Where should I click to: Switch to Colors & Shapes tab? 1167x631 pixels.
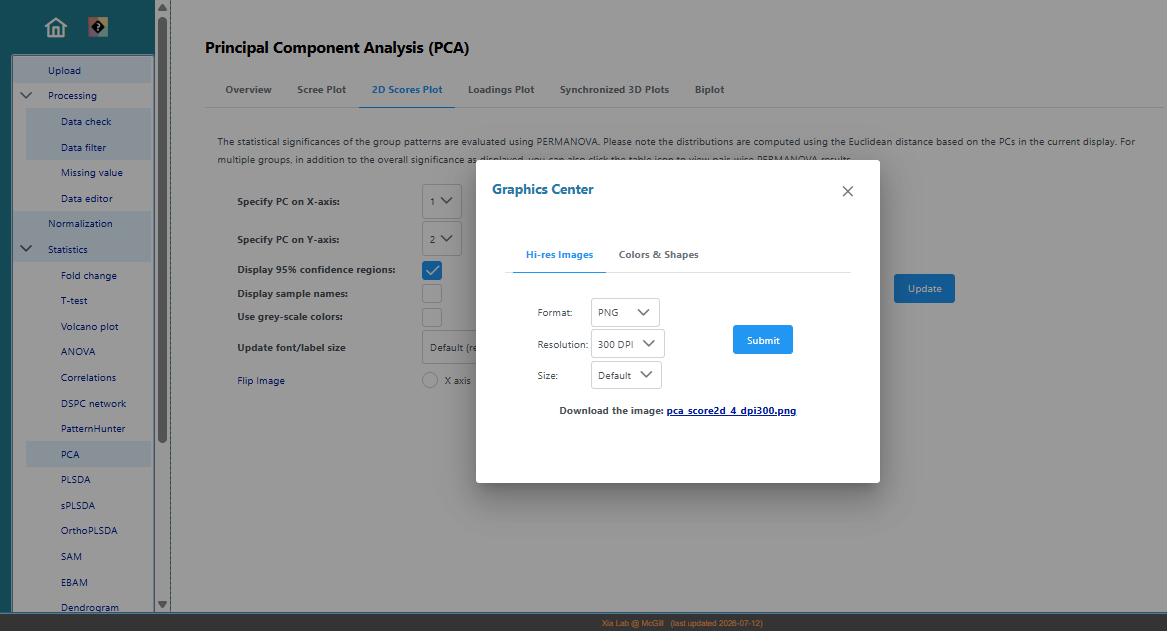pos(659,254)
